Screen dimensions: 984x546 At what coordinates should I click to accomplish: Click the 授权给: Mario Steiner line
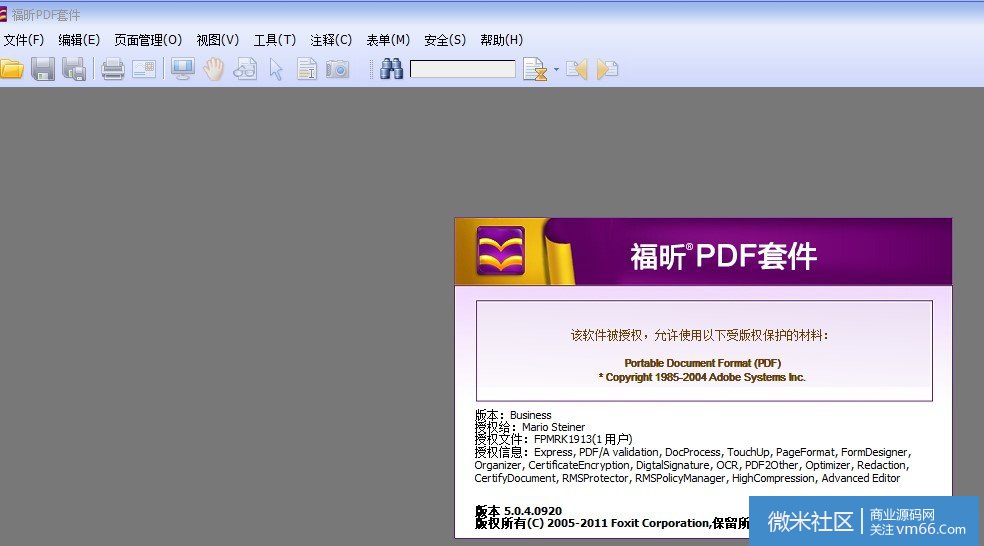click(x=530, y=427)
